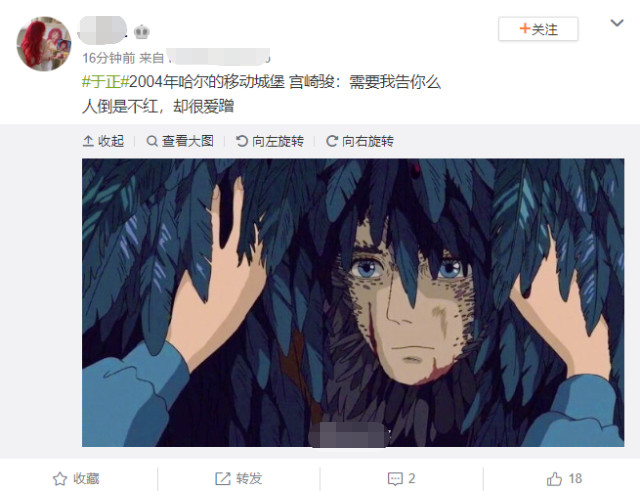Click the blurred source client link
The width and height of the screenshot is (640, 491).
(219, 57)
